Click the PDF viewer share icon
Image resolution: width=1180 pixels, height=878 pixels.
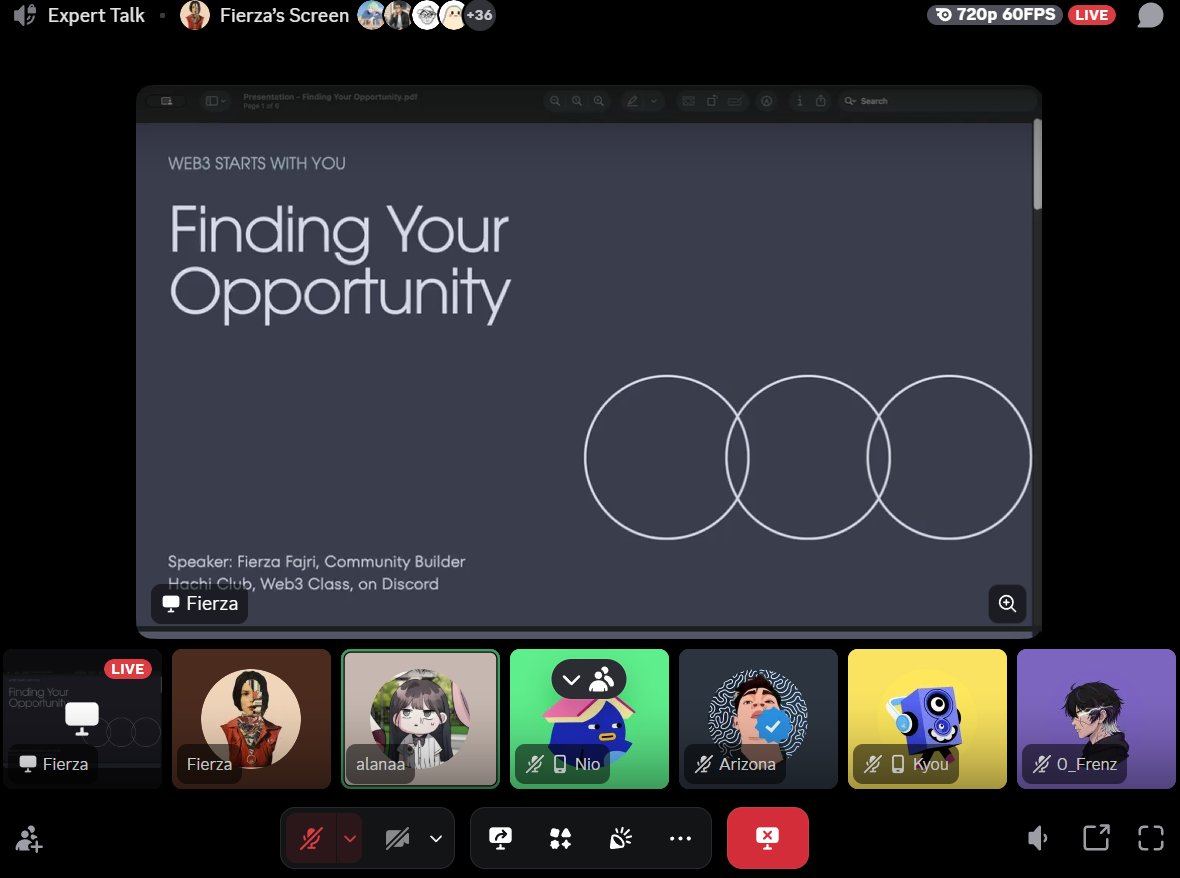pos(821,101)
